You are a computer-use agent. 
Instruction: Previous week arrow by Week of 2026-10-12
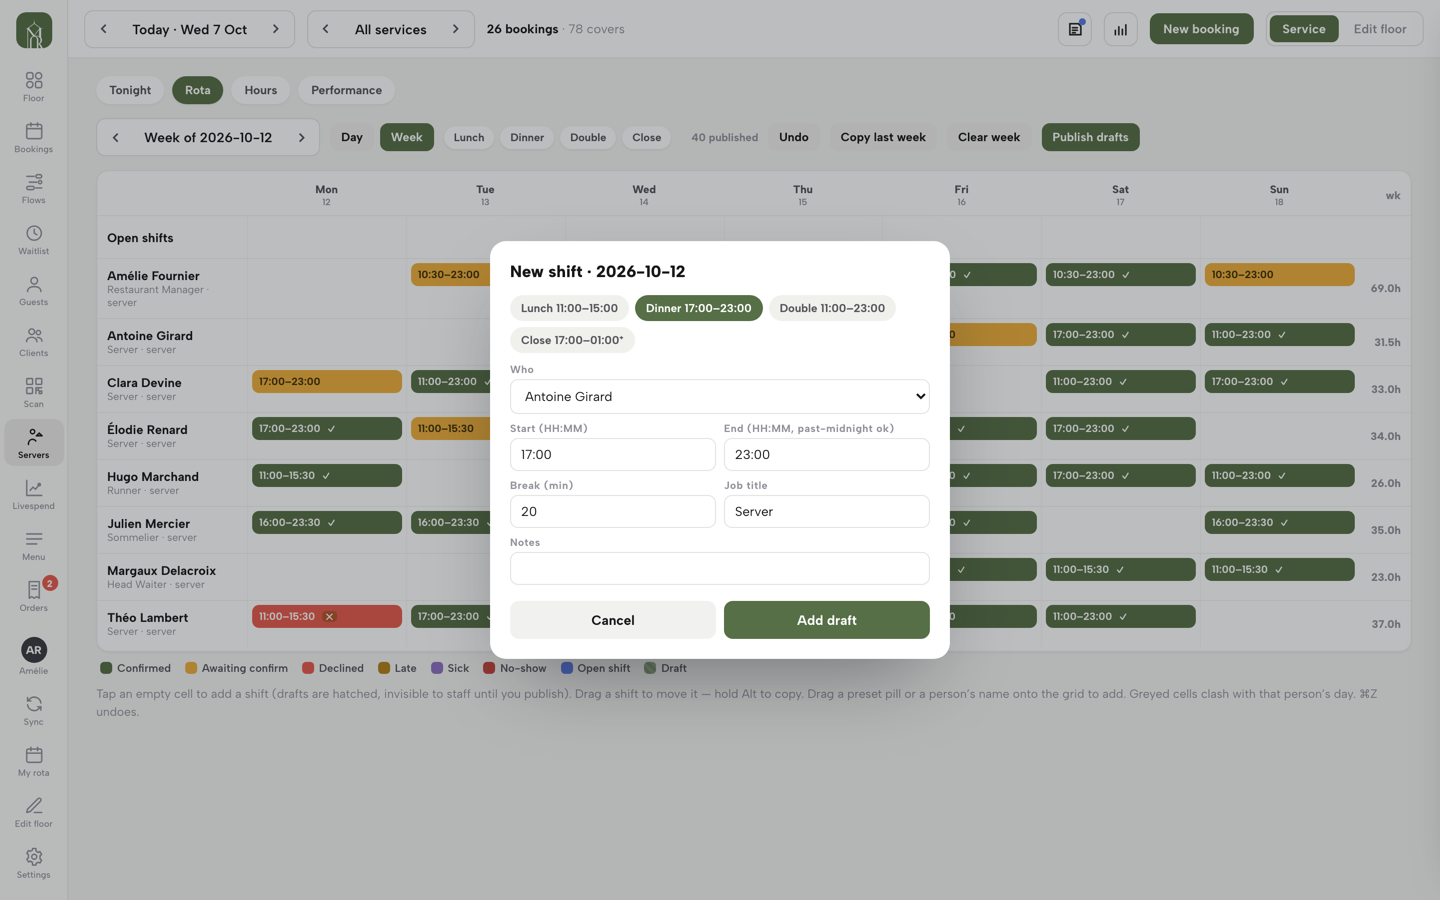coord(116,137)
